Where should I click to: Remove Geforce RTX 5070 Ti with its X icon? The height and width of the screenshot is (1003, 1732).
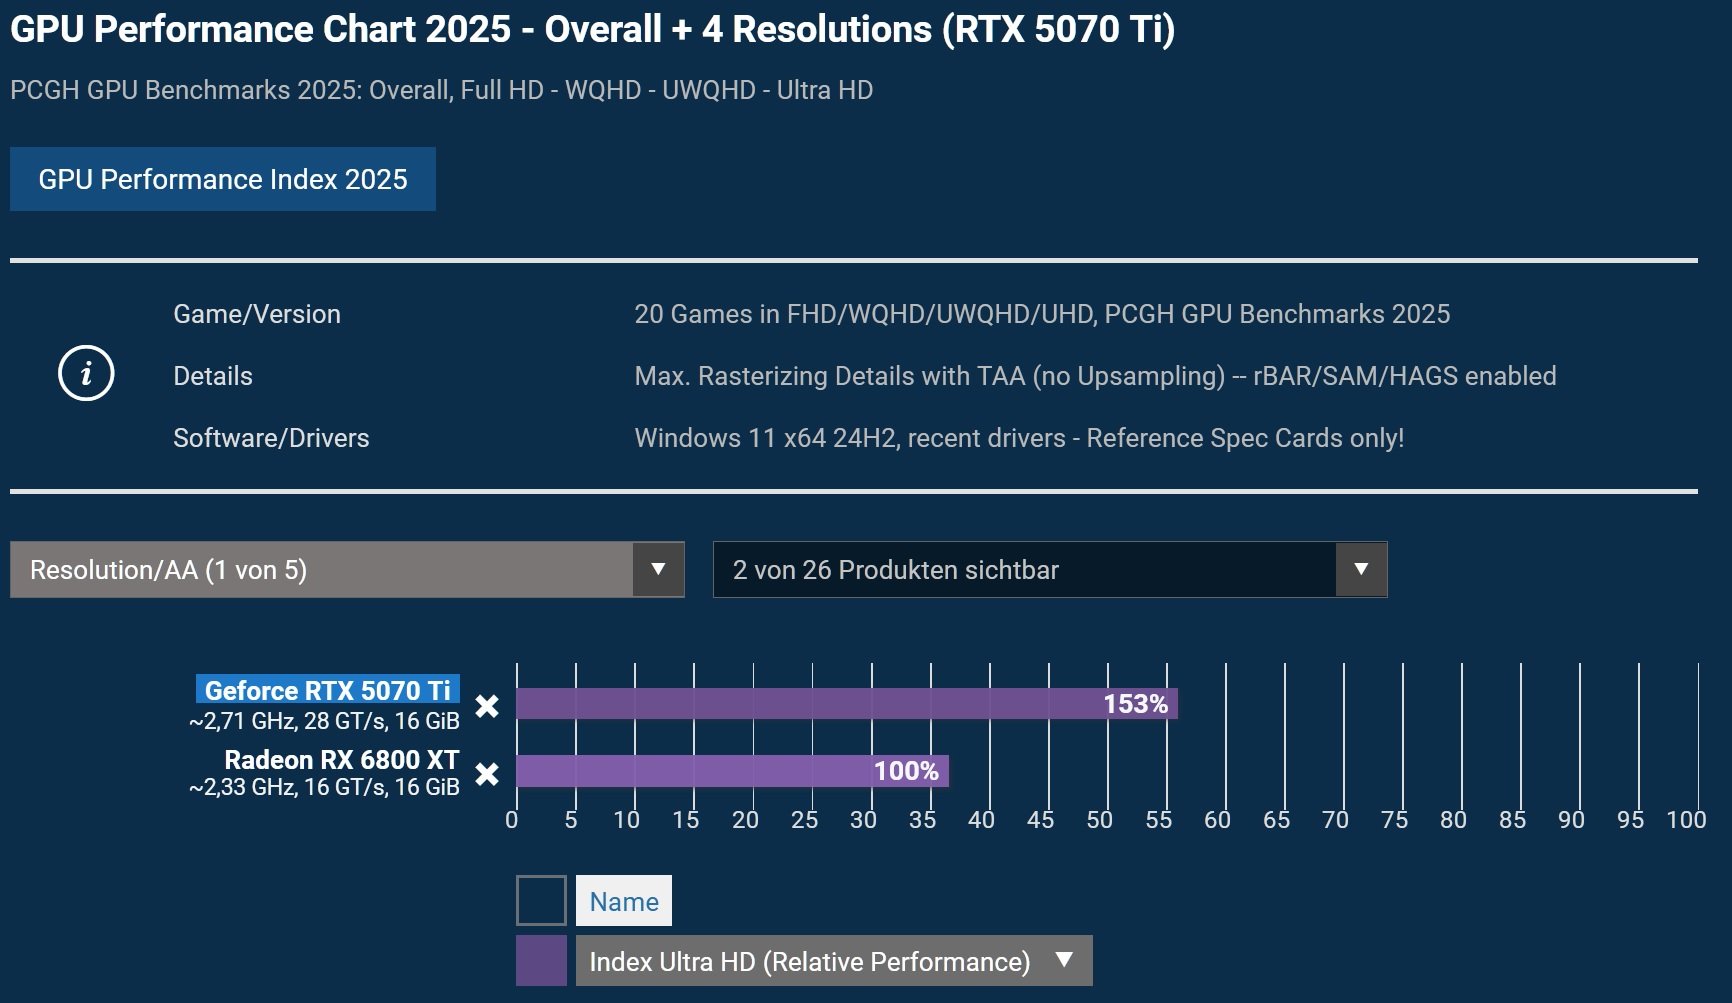[x=487, y=706]
